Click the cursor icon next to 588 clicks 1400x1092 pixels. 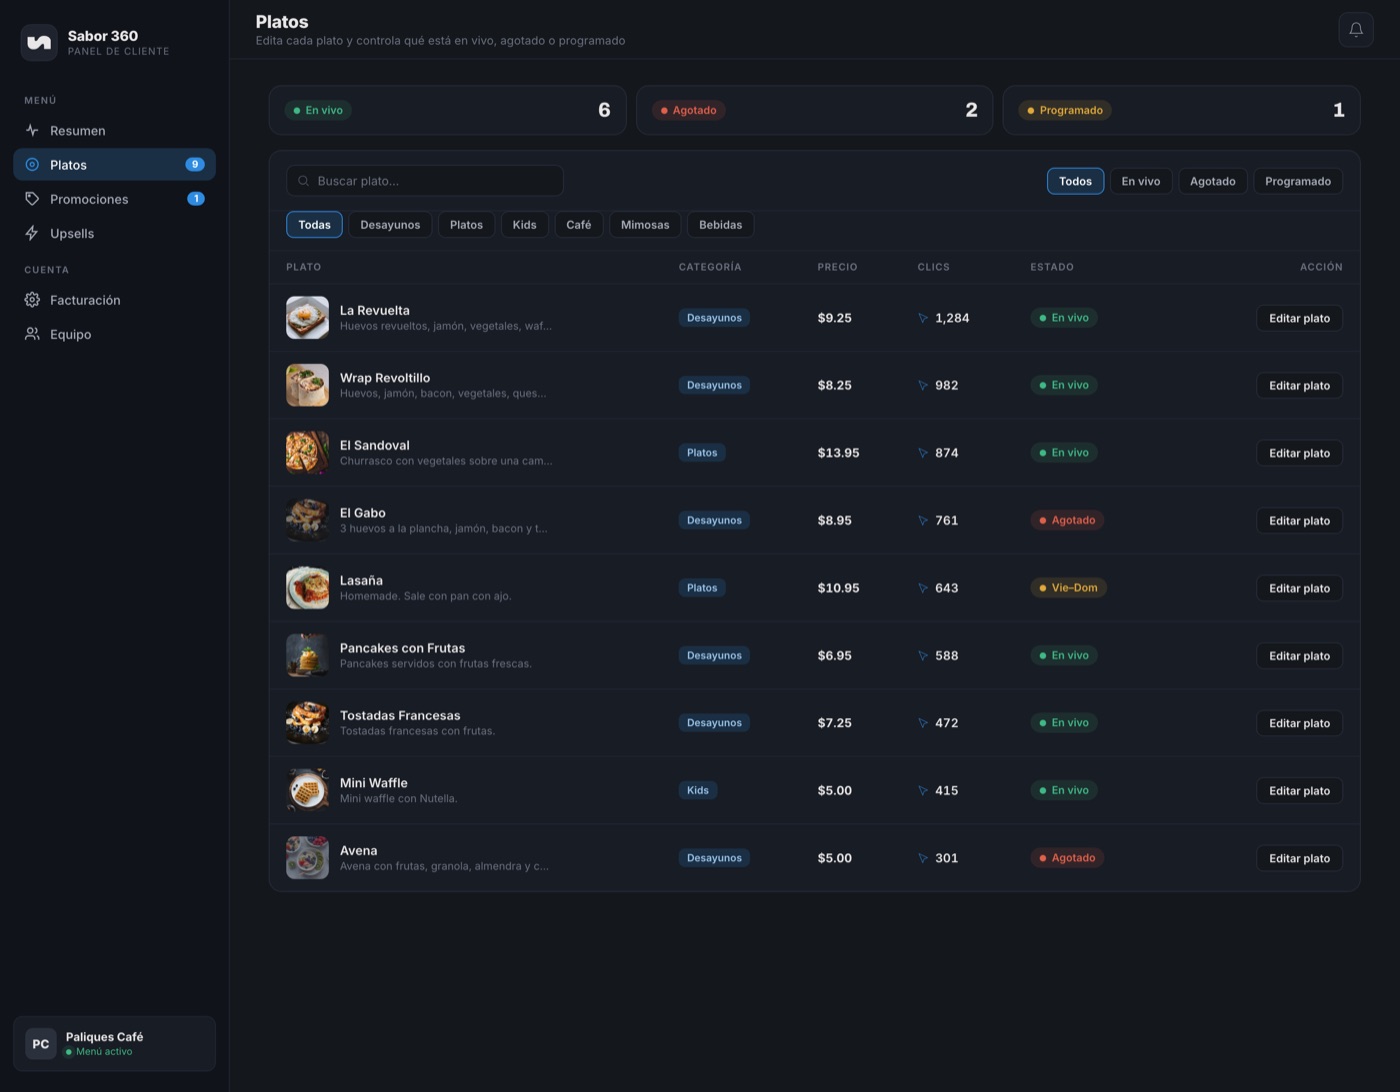(923, 656)
